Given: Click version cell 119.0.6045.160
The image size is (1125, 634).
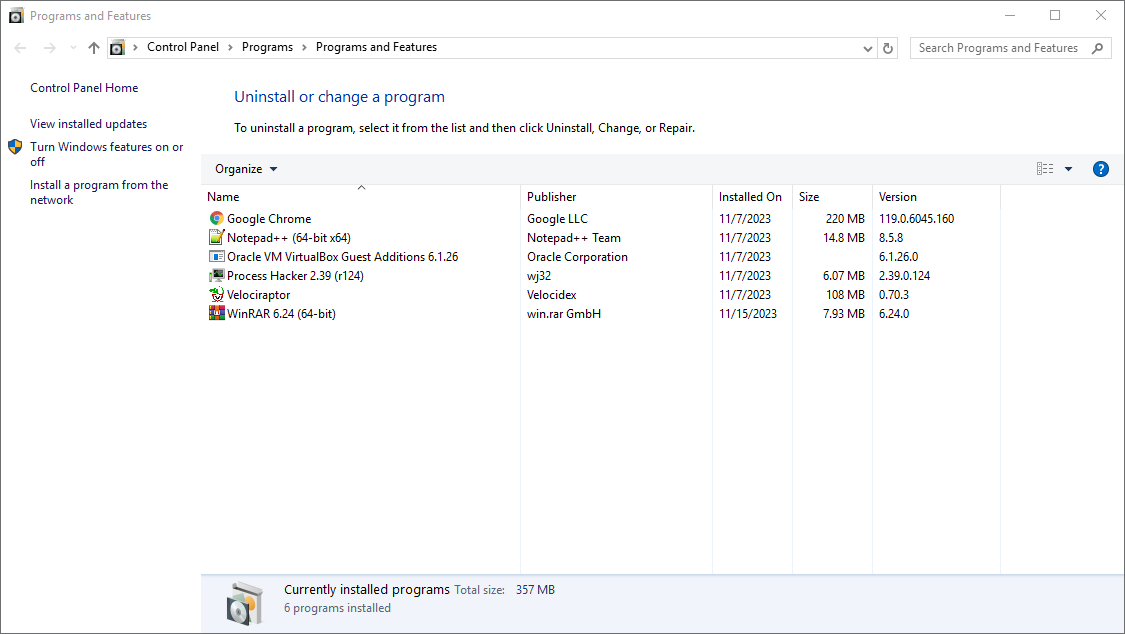Looking at the screenshot, I should tap(916, 219).
